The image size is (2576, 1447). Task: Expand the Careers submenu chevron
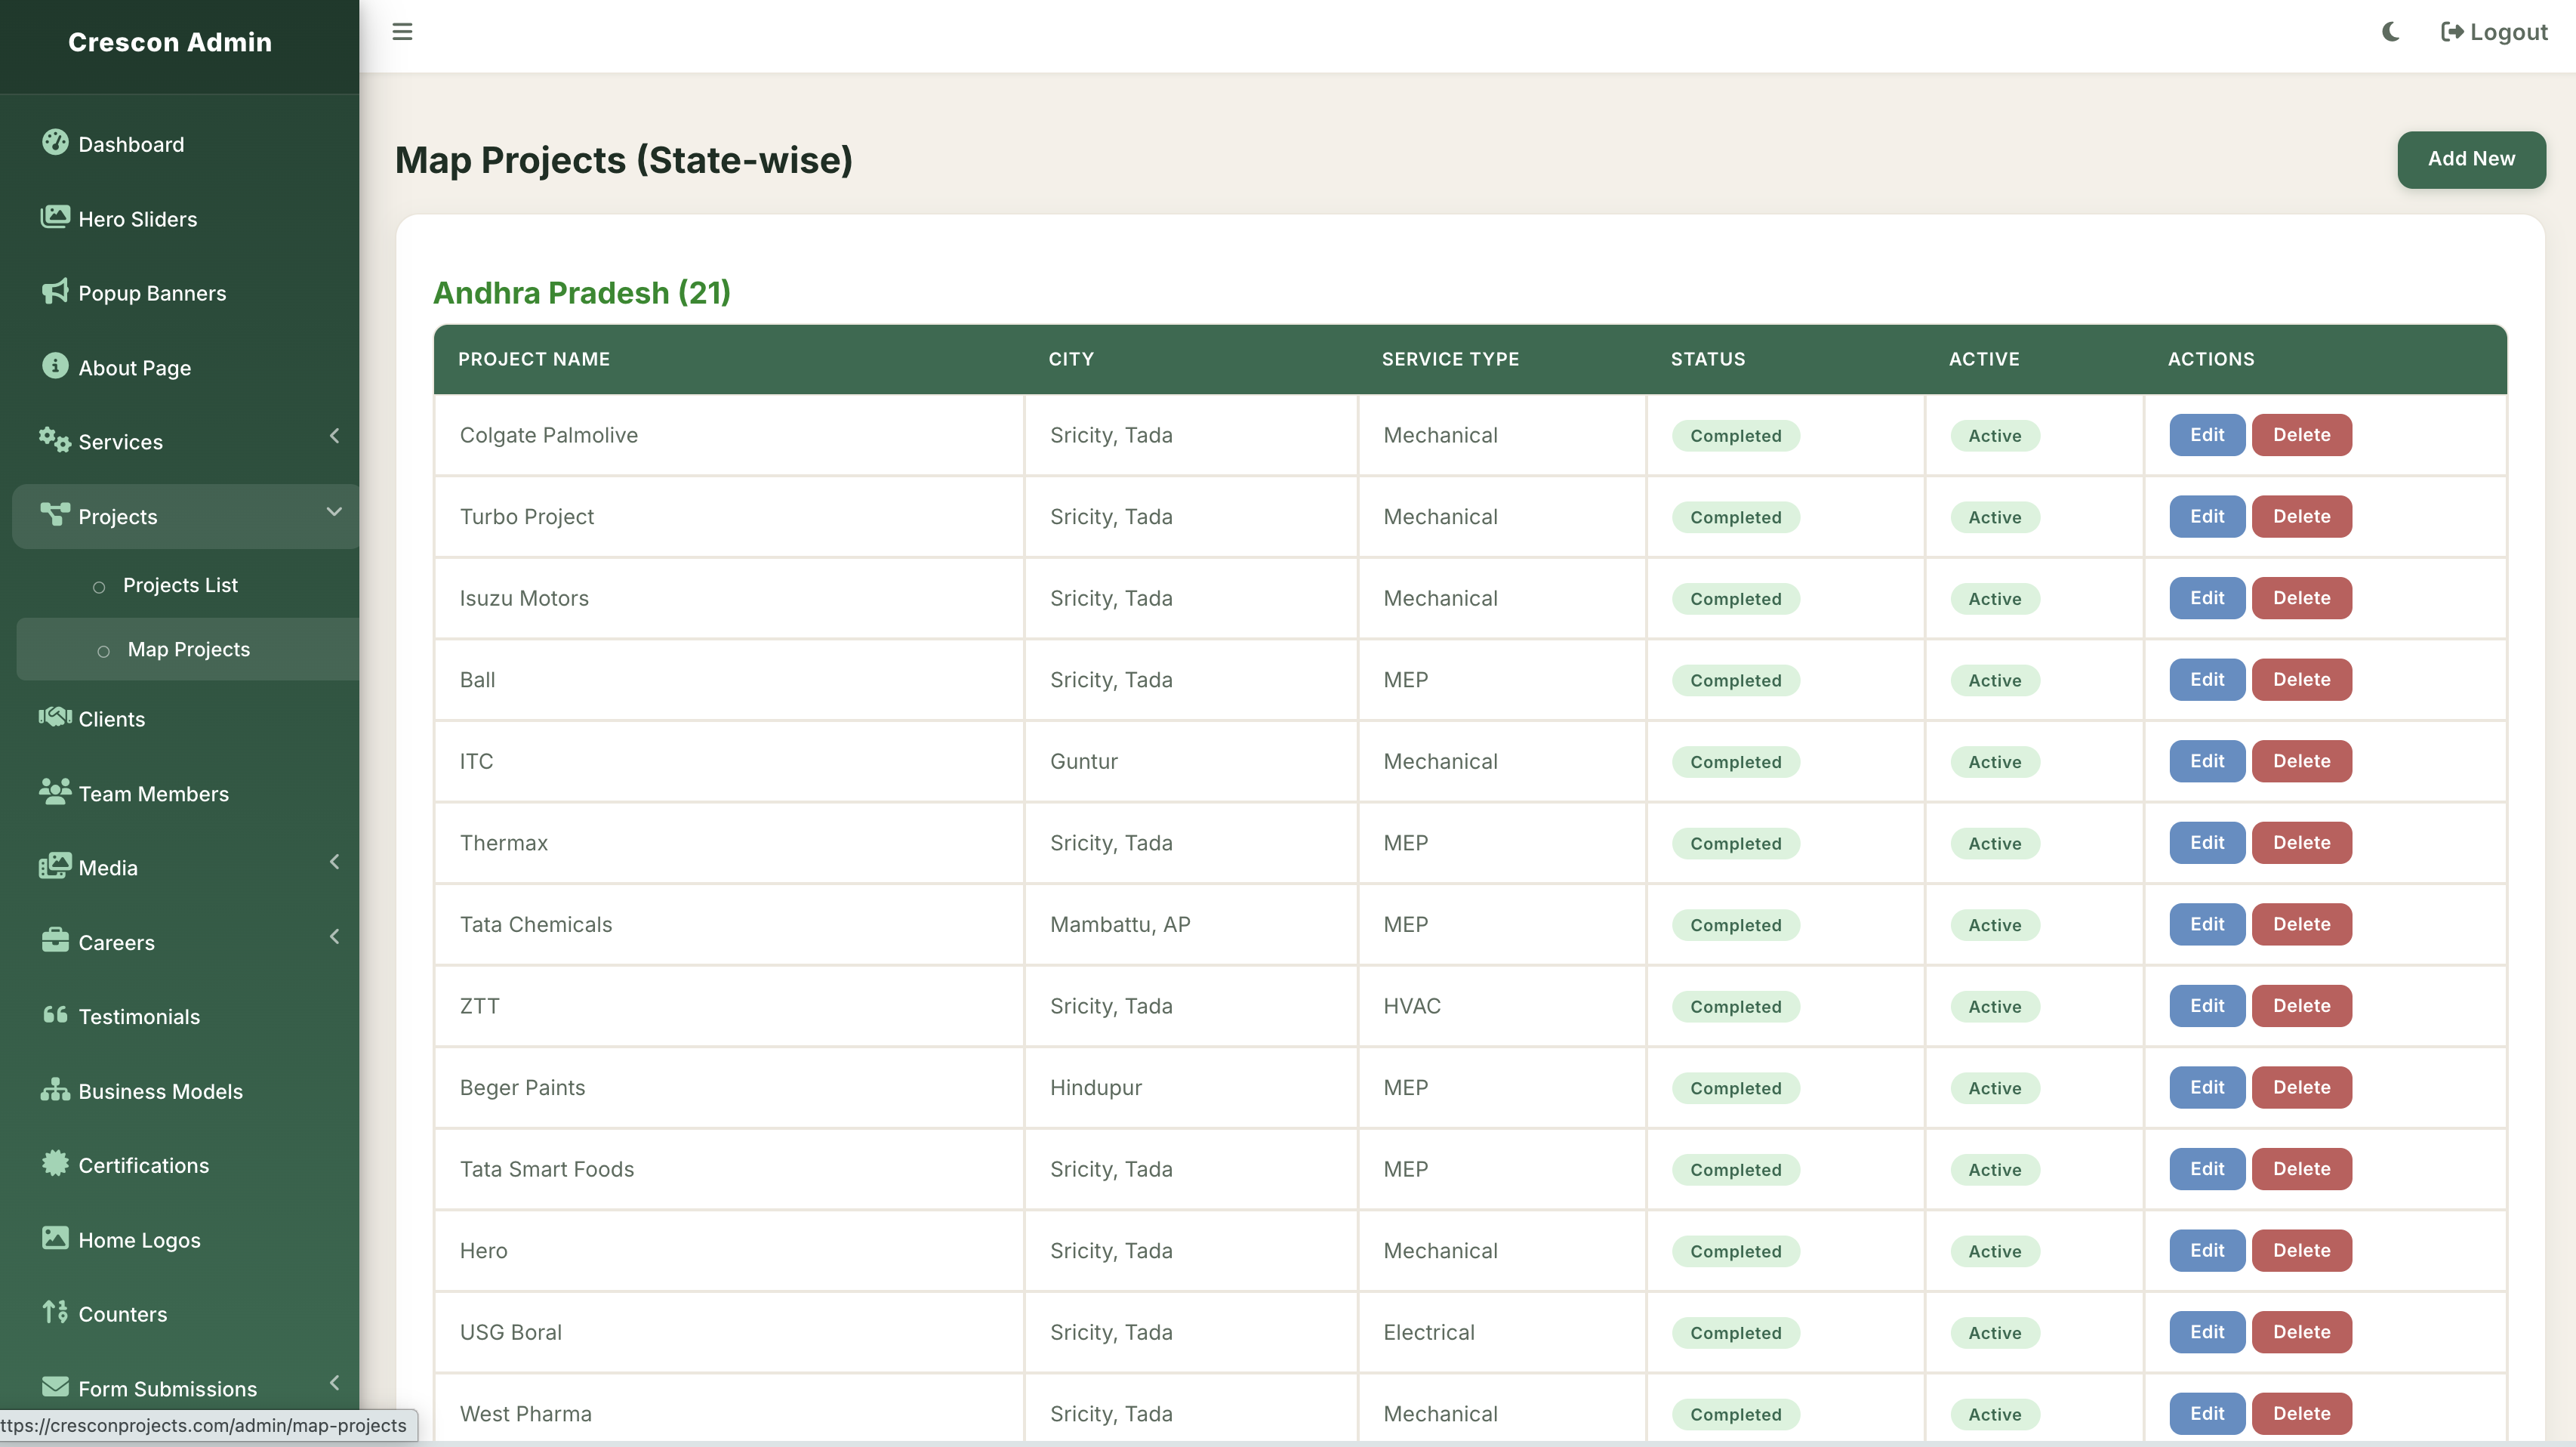coord(334,937)
